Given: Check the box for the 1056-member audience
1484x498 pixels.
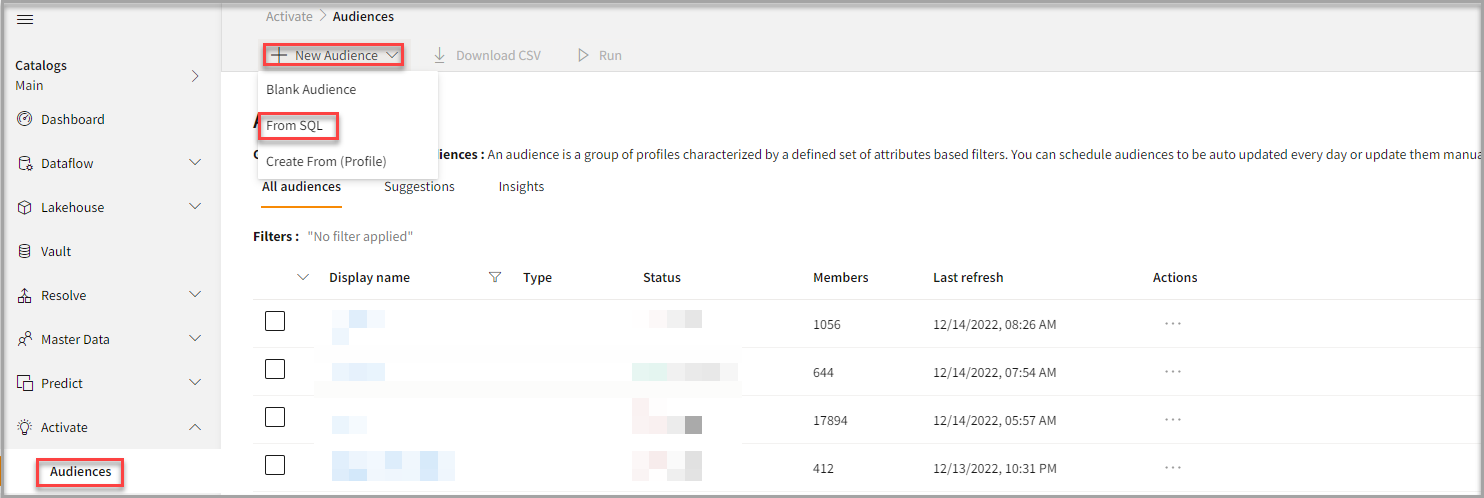Looking at the screenshot, I should click(x=275, y=321).
